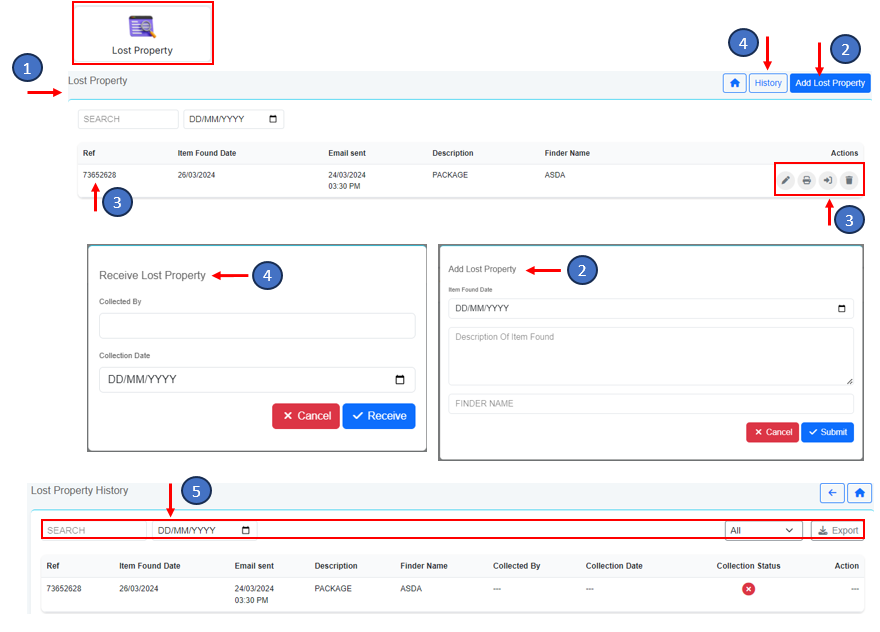Edit lost property record with pencil icon
Viewport: 880px width, 632px height.
click(x=786, y=180)
